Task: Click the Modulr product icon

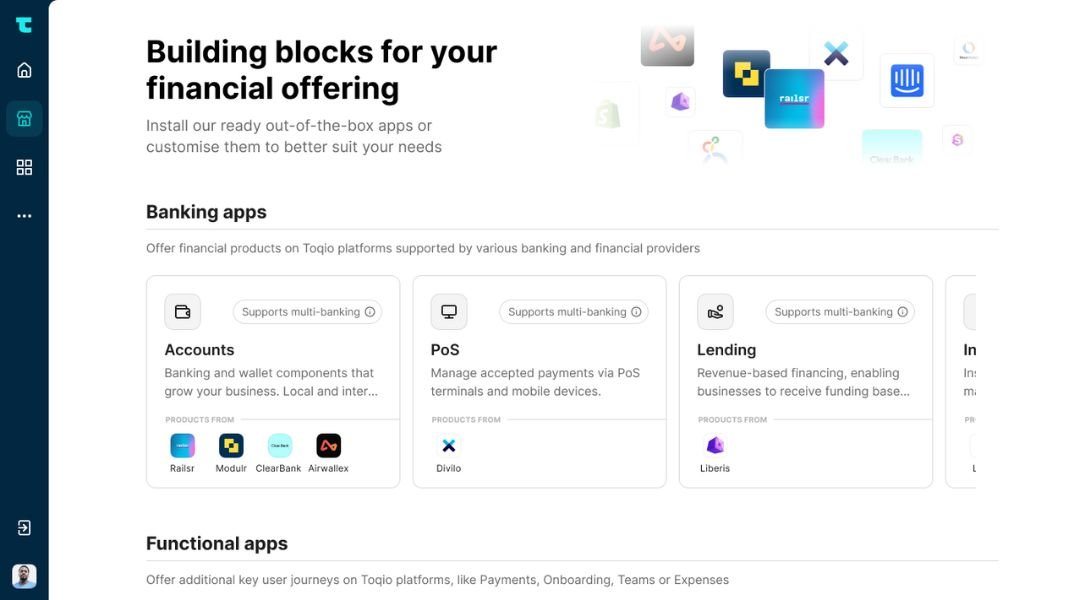Action: pos(231,445)
